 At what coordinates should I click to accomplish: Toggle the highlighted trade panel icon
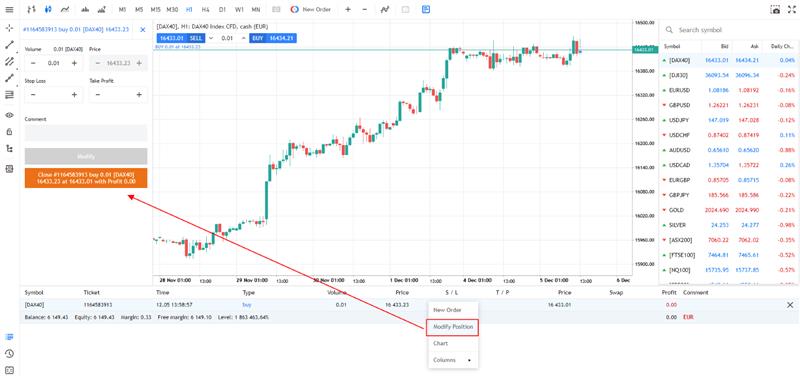point(426,9)
